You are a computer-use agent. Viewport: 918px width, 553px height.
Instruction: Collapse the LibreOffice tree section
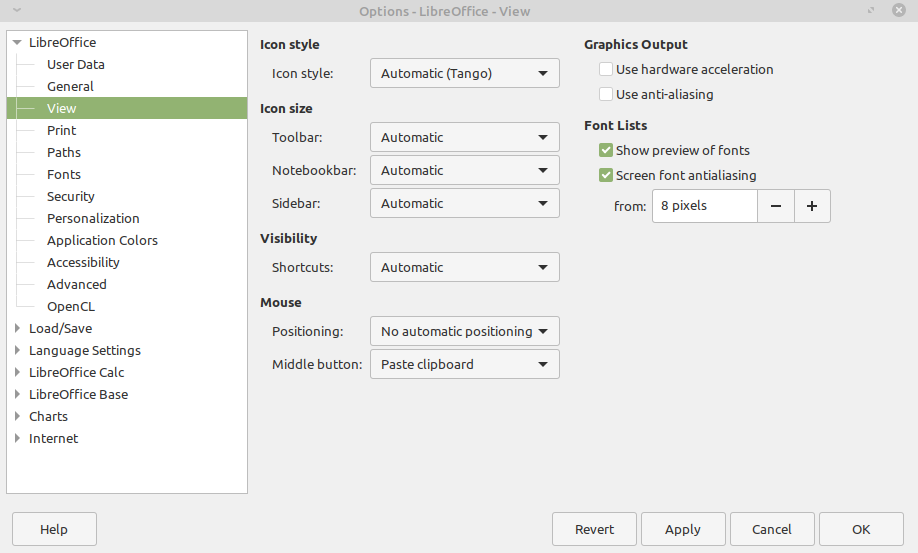[17, 43]
